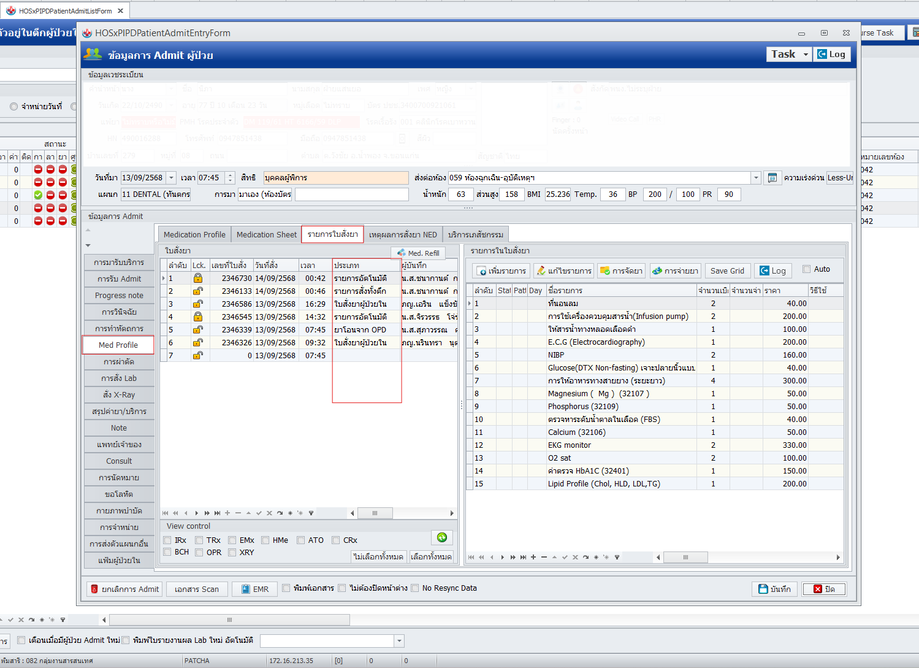
Task: Open the header Log button
Action: pyautogui.click(x=832, y=54)
